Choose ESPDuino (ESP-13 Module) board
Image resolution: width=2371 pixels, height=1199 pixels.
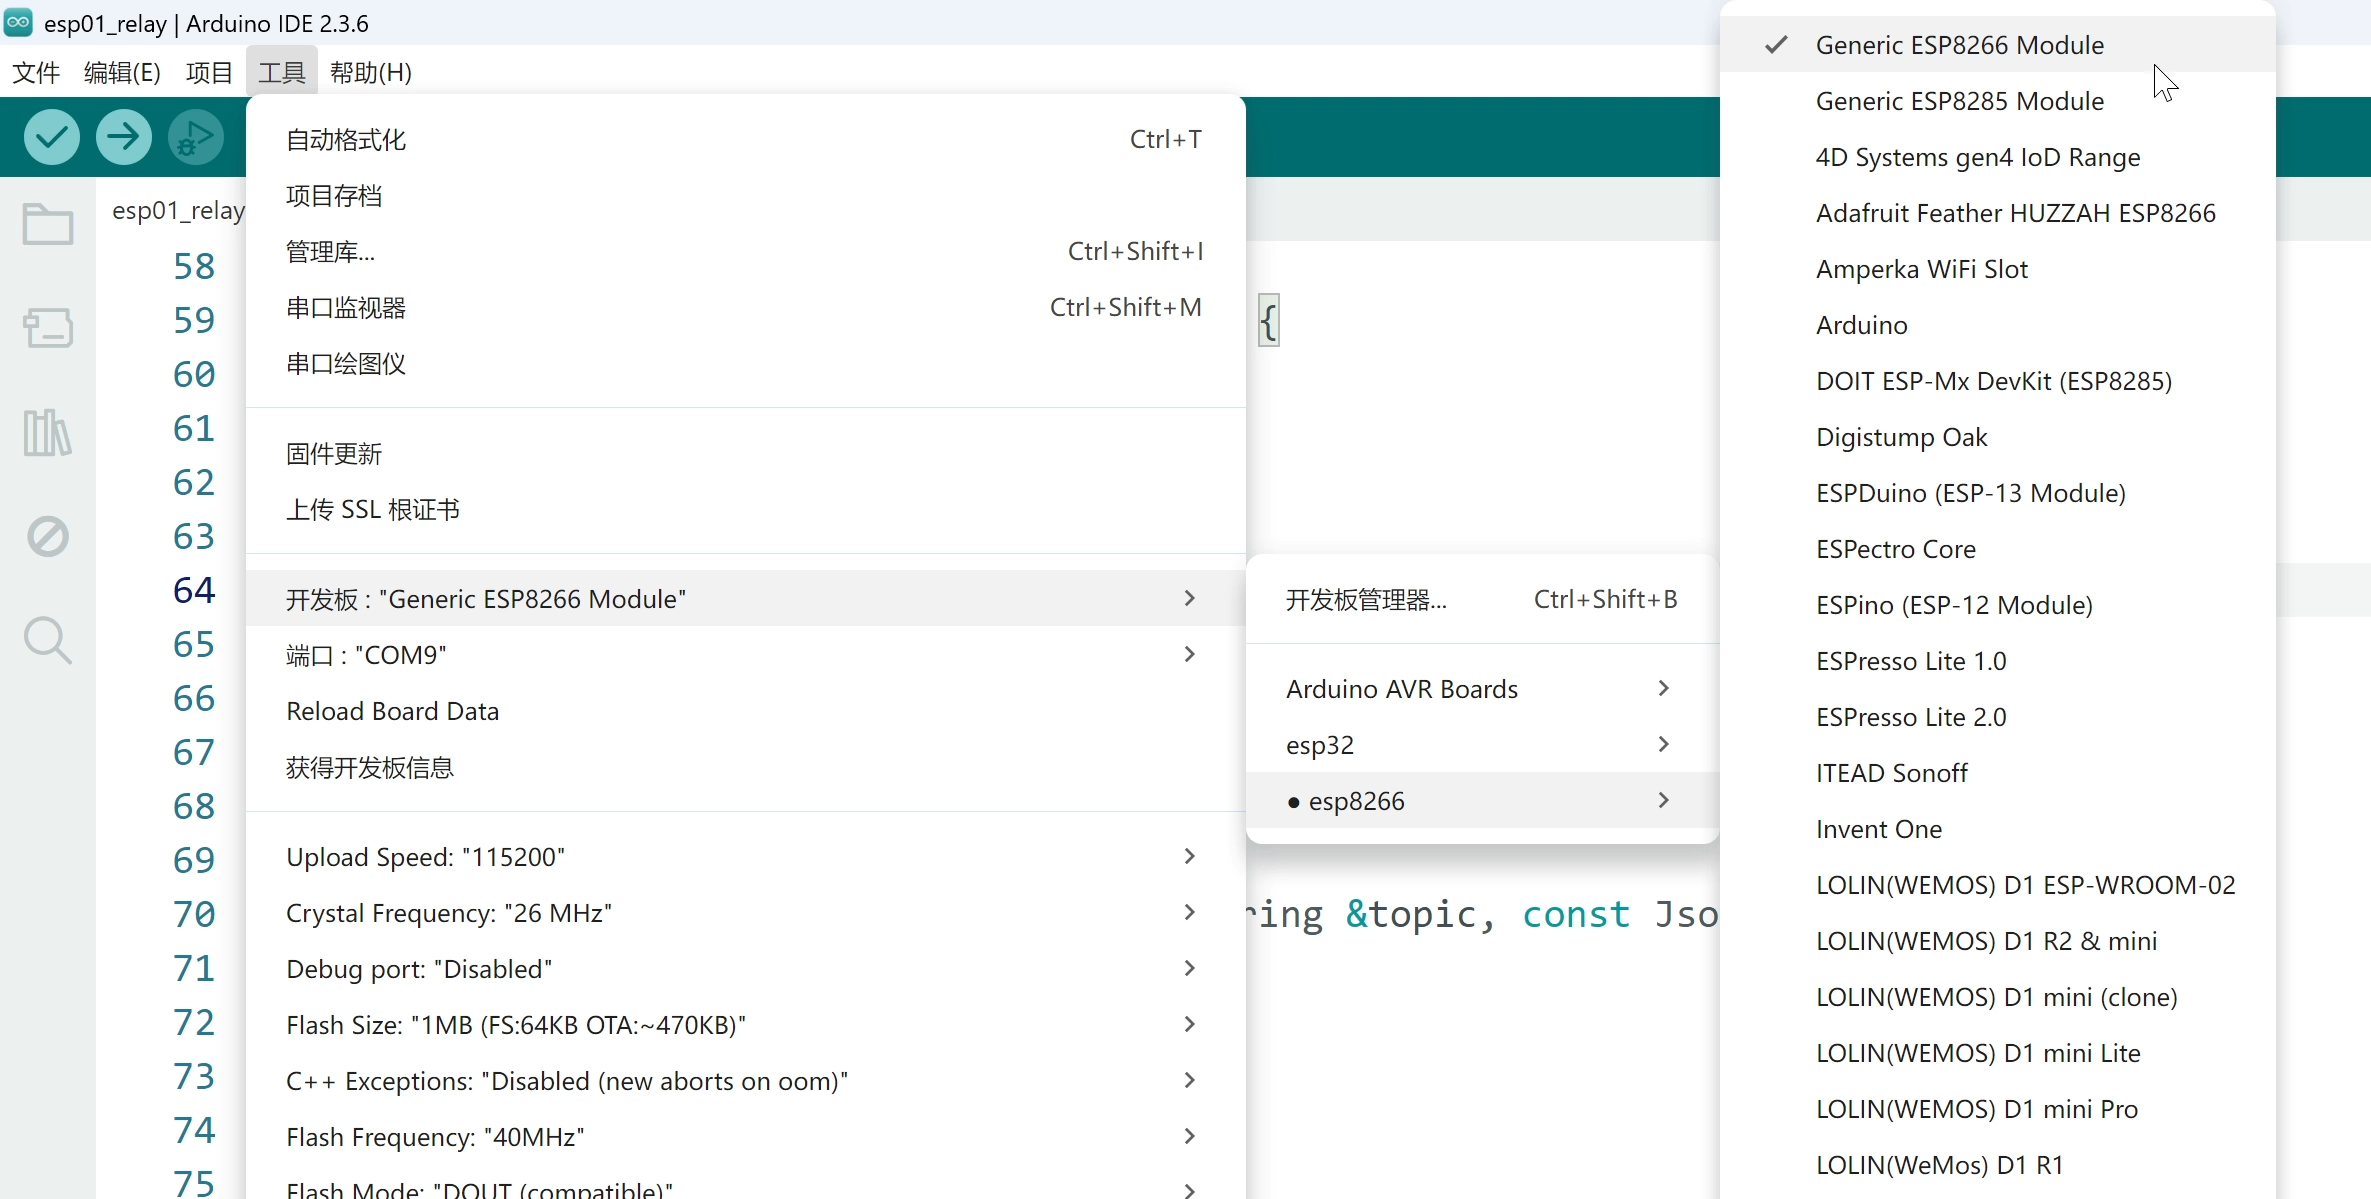[1998, 493]
